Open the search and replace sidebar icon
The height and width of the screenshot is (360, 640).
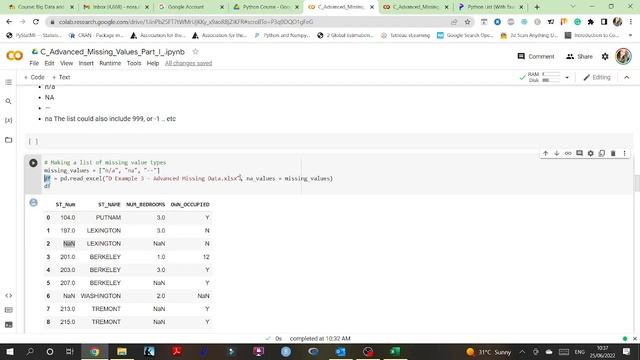coord(9,101)
